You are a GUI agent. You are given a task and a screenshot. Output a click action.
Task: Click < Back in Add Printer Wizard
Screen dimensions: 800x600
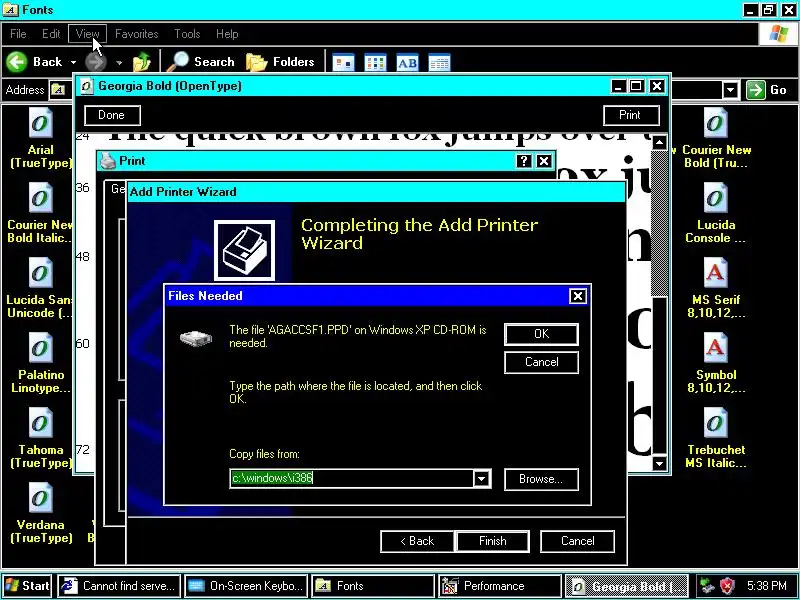(x=417, y=541)
